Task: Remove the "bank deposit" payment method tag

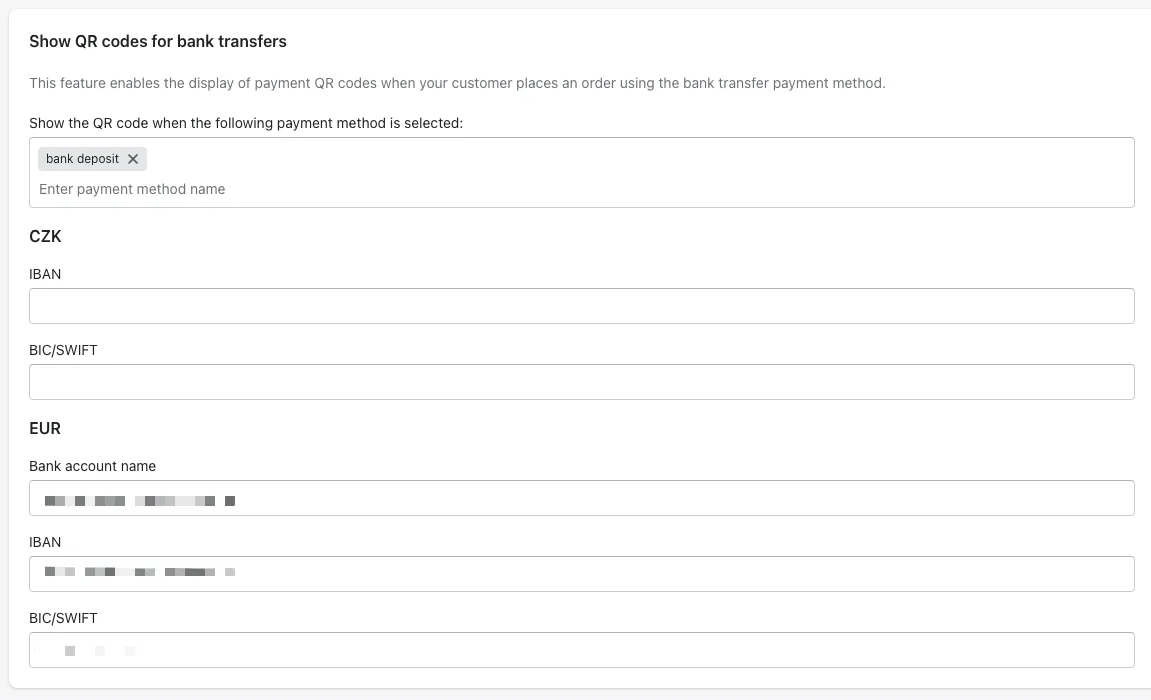Action: [133, 159]
